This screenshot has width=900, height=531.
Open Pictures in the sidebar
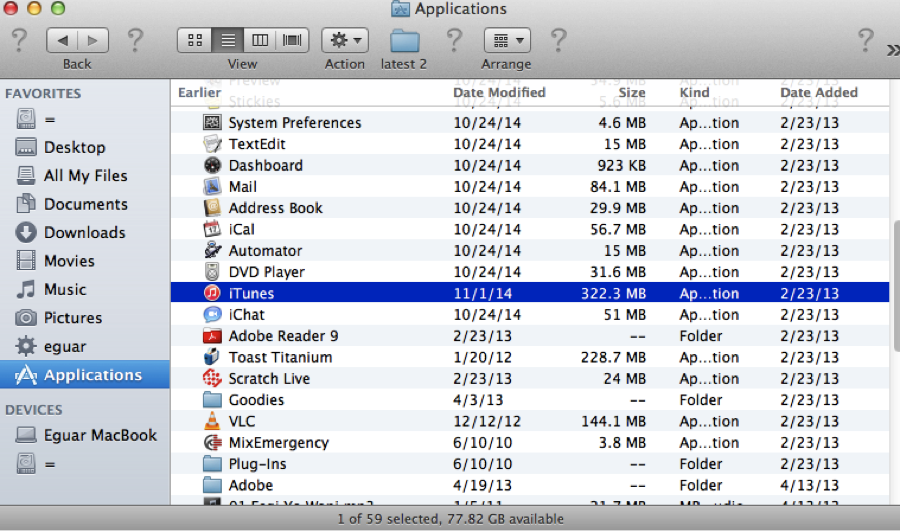tap(85, 317)
